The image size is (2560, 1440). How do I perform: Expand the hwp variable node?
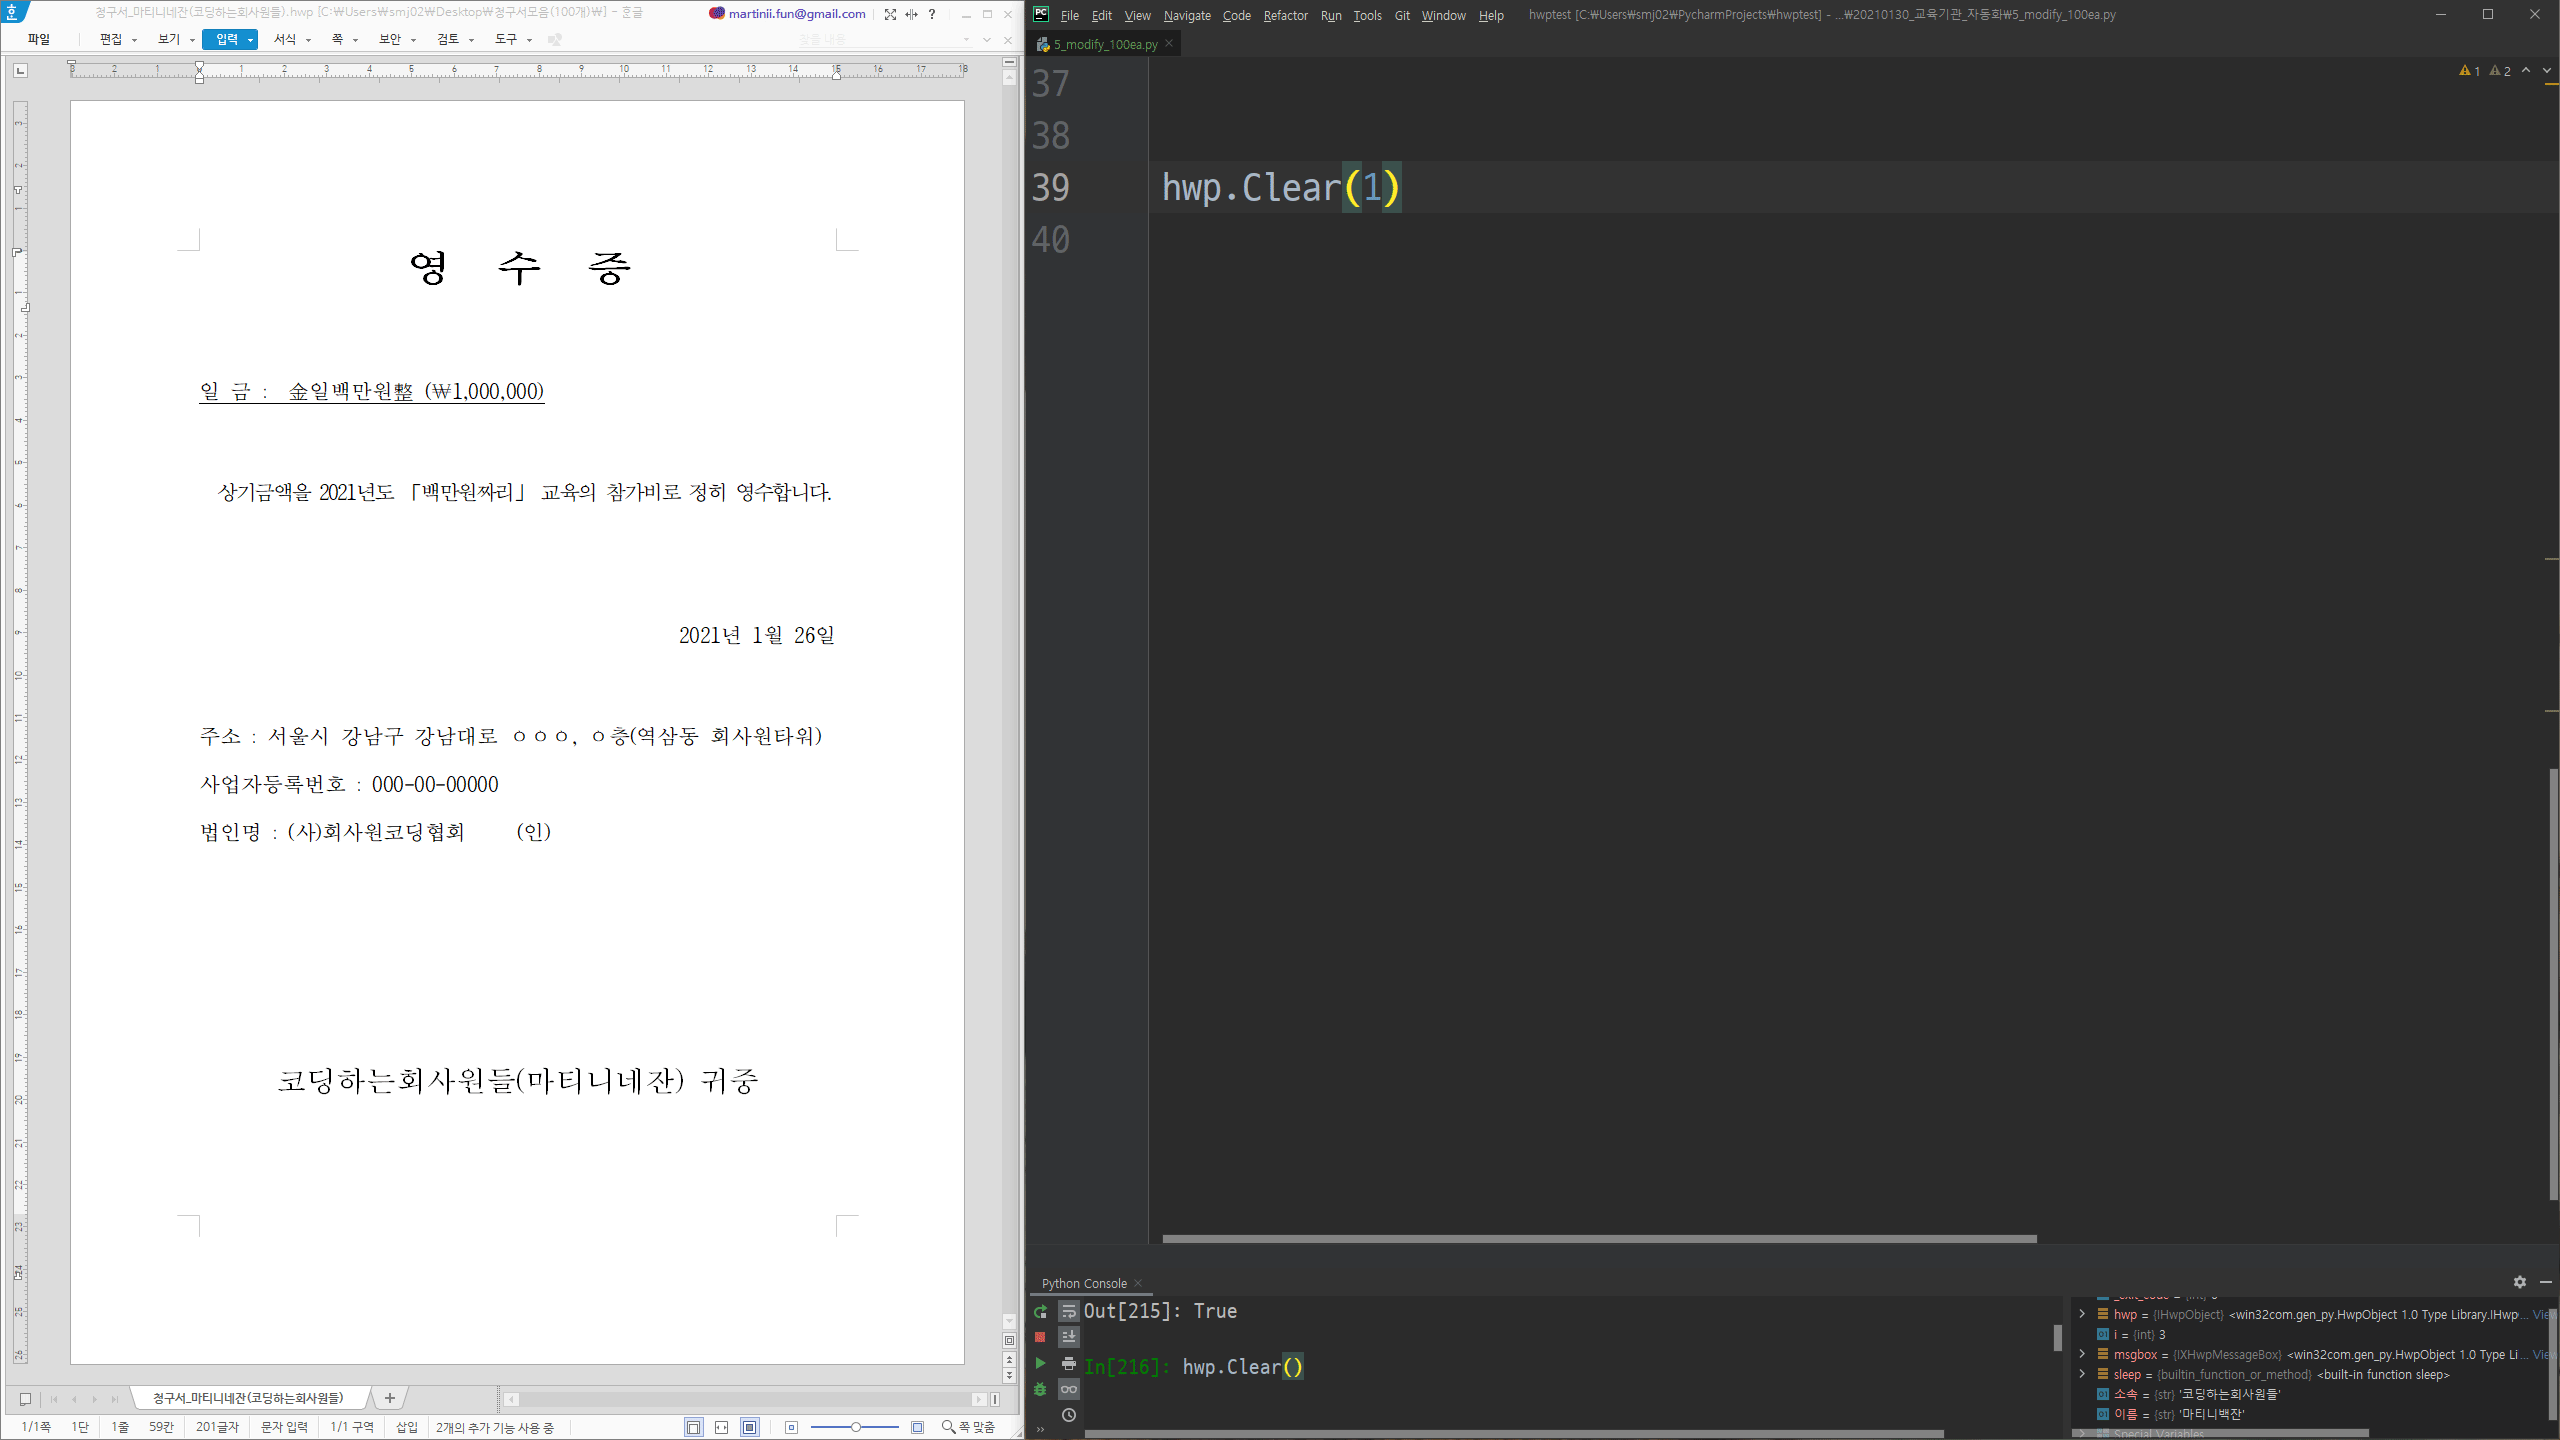point(2082,1314)
